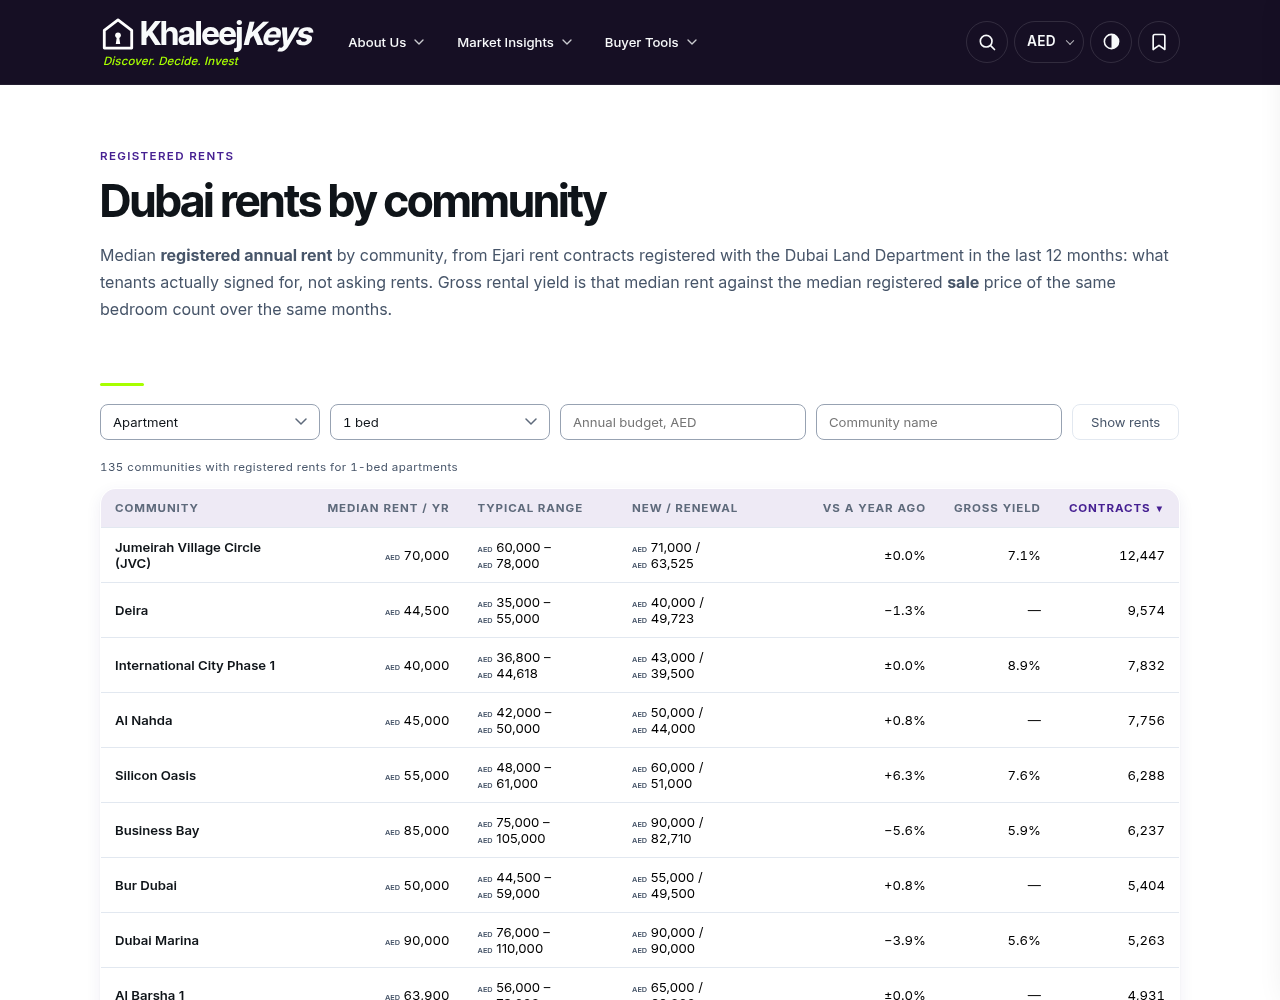The image size is (1280, 1000).
Task: Click the New / Renewal column header
Action: pyautogui.click(x=685, y=508)
